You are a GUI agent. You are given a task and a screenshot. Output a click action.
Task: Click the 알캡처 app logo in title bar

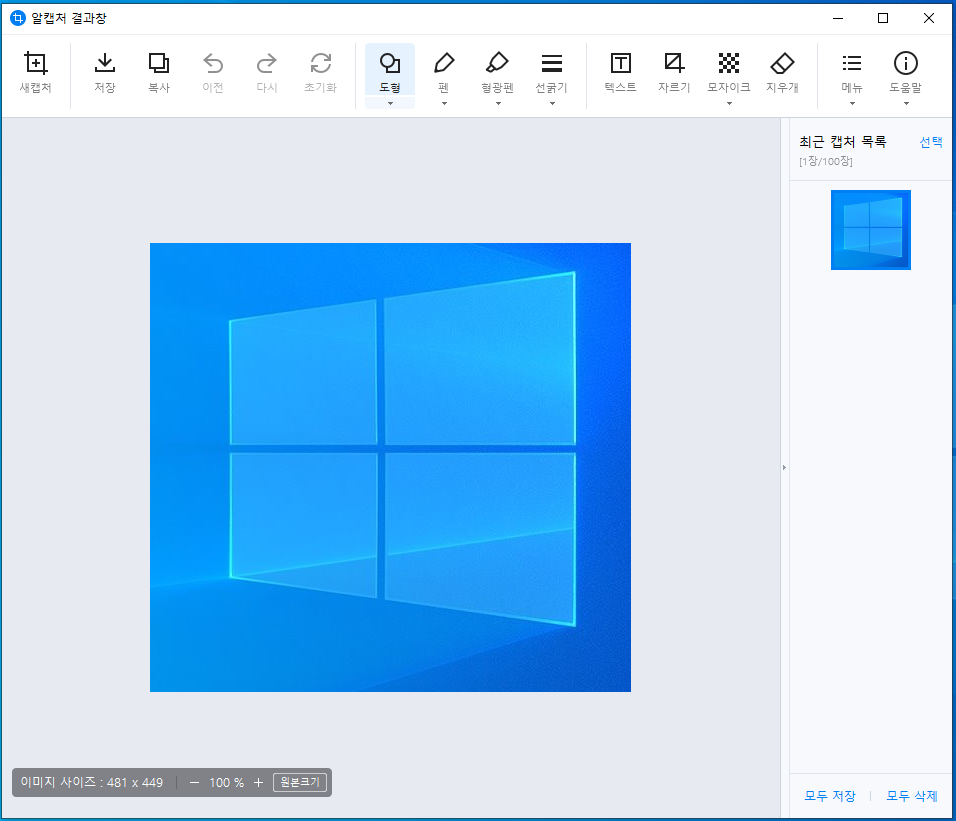click(x=18, y=18)
